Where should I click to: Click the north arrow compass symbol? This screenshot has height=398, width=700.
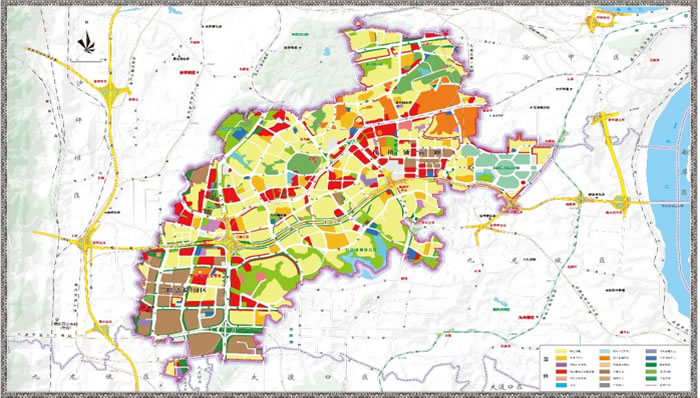pos(86,42)
